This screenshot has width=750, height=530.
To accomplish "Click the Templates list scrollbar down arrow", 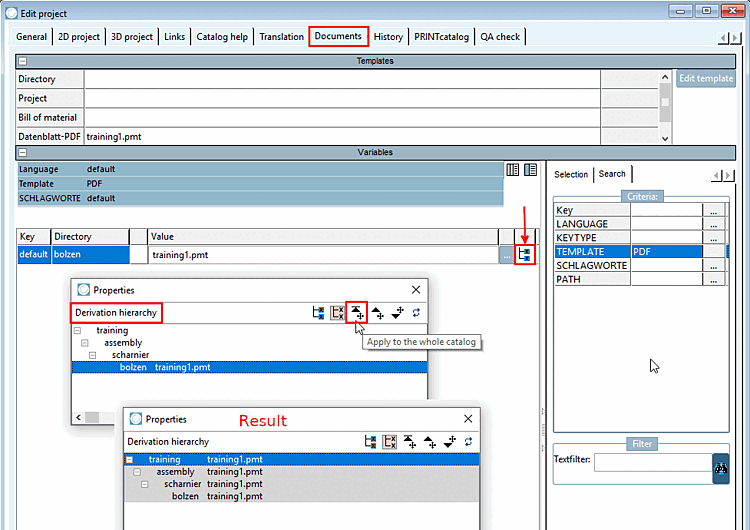I will pyautogui.click(x=665, y=138).
